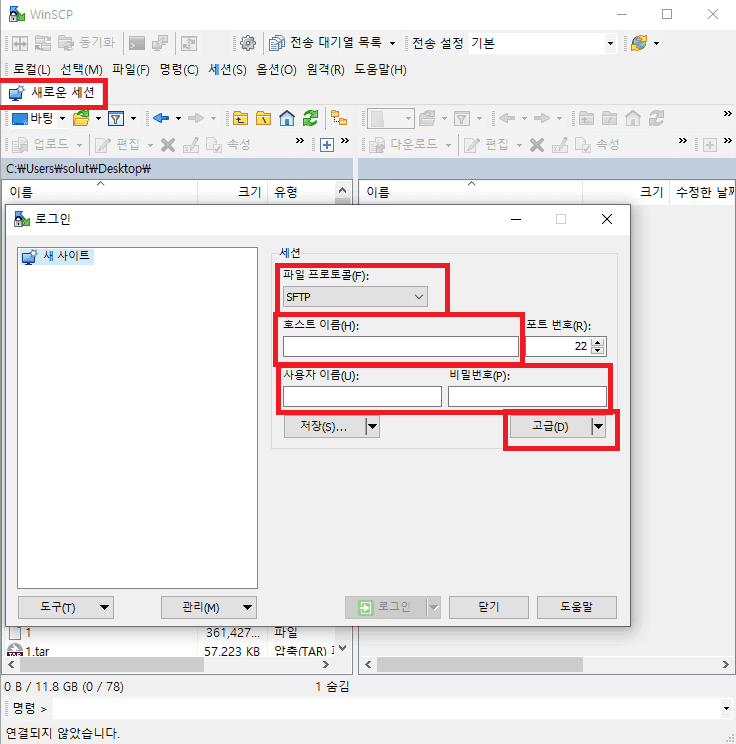This screenshot has height=744, width=736.
Task: Go back with the blue left arrow
Action: [x=161, y=118]
